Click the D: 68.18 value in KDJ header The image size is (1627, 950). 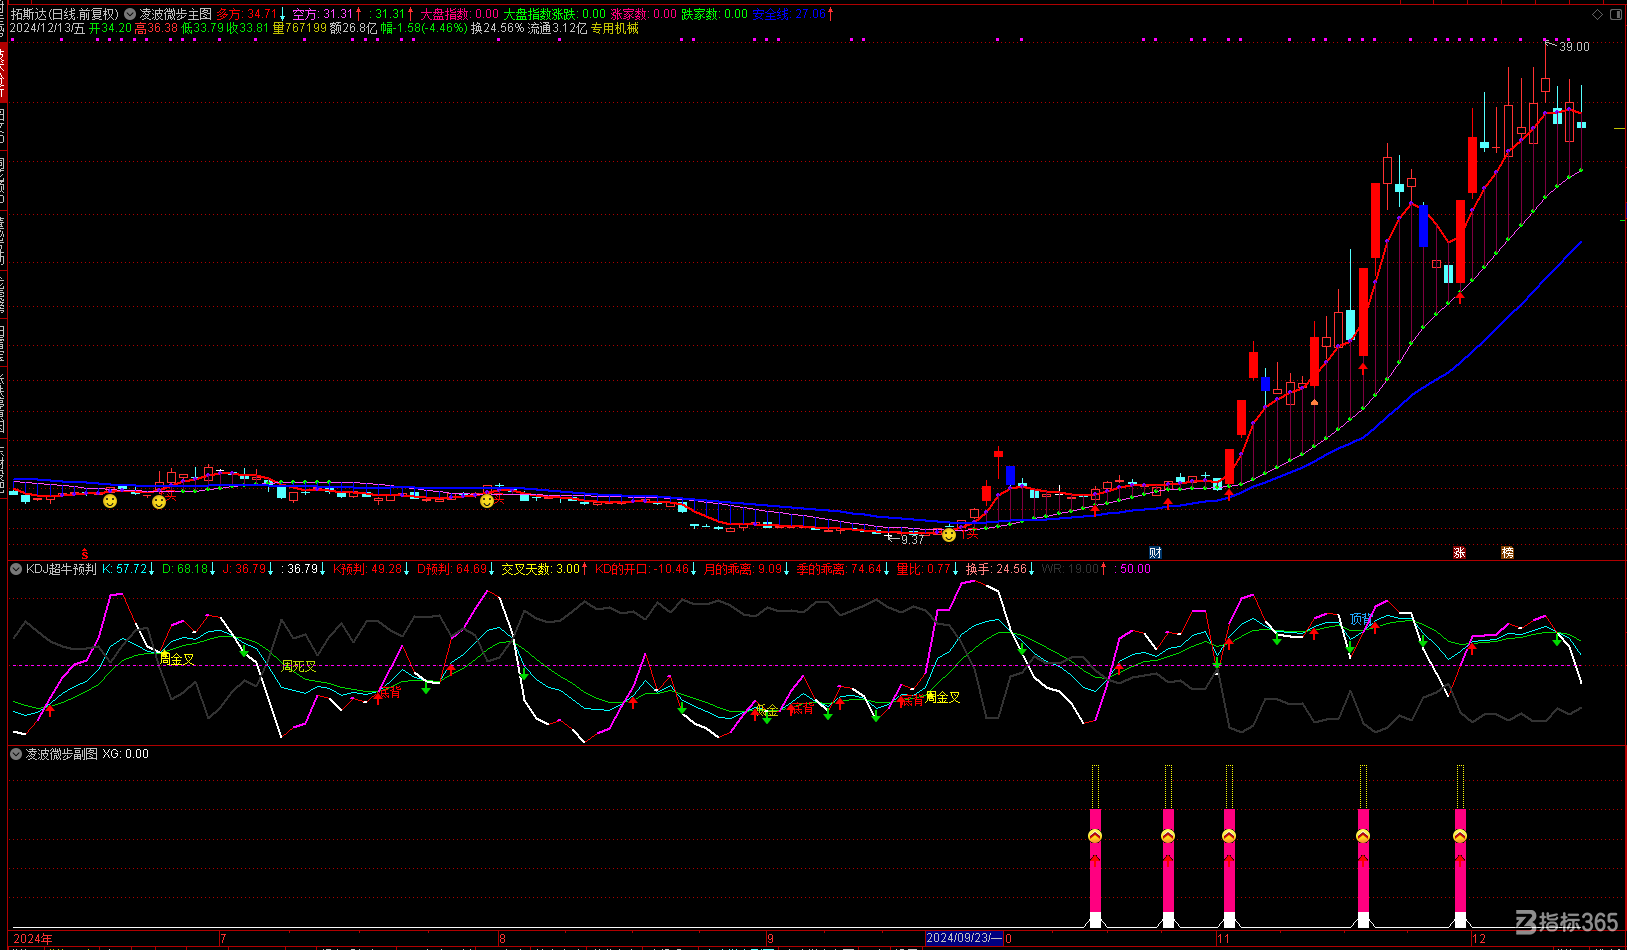coord(185,569)
